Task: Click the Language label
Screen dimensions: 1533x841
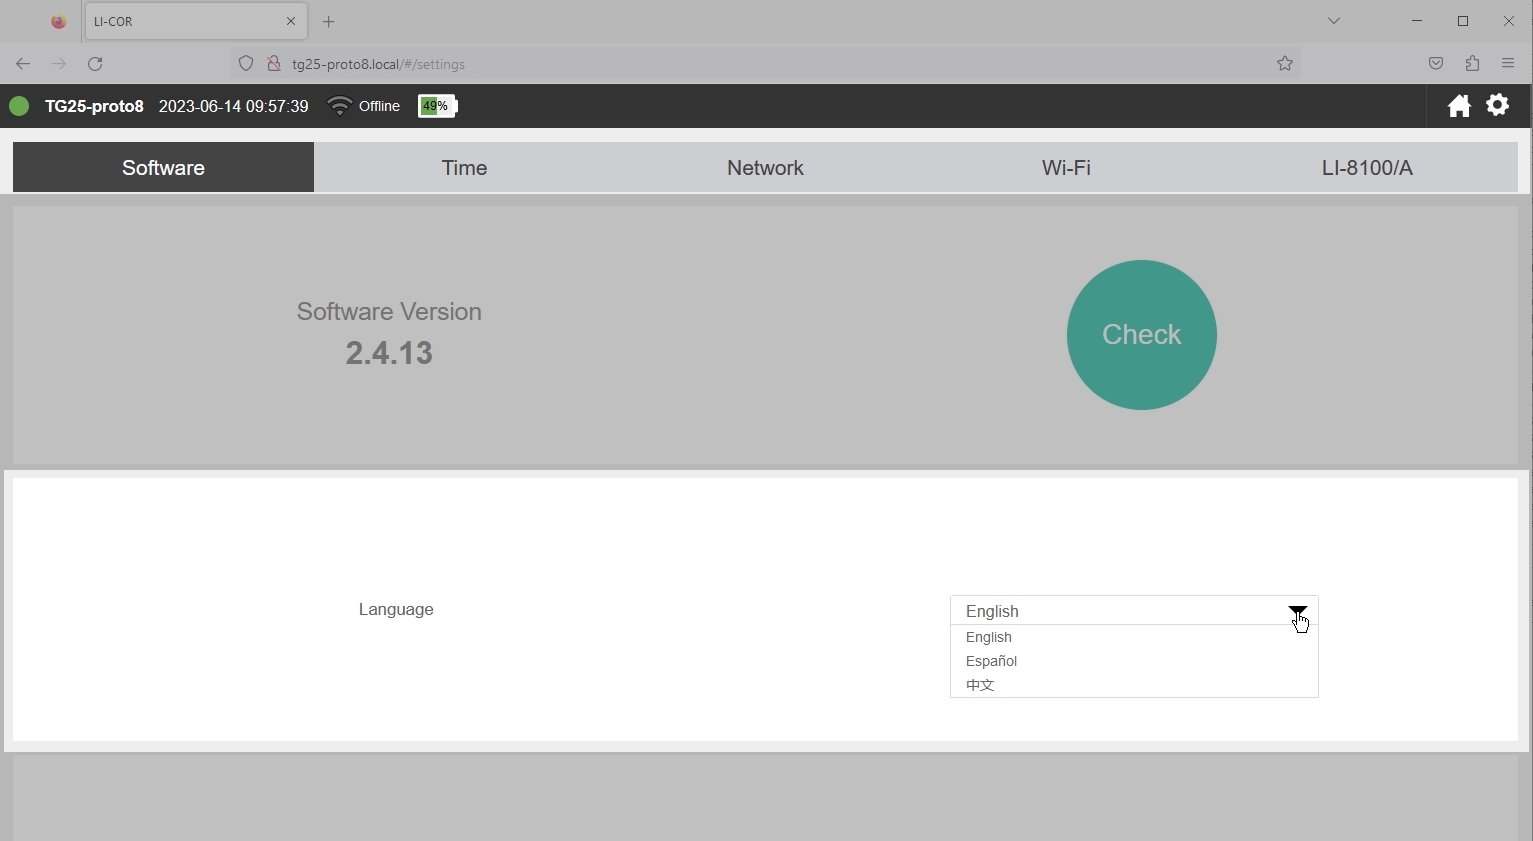Action: (x=396, y=610)
